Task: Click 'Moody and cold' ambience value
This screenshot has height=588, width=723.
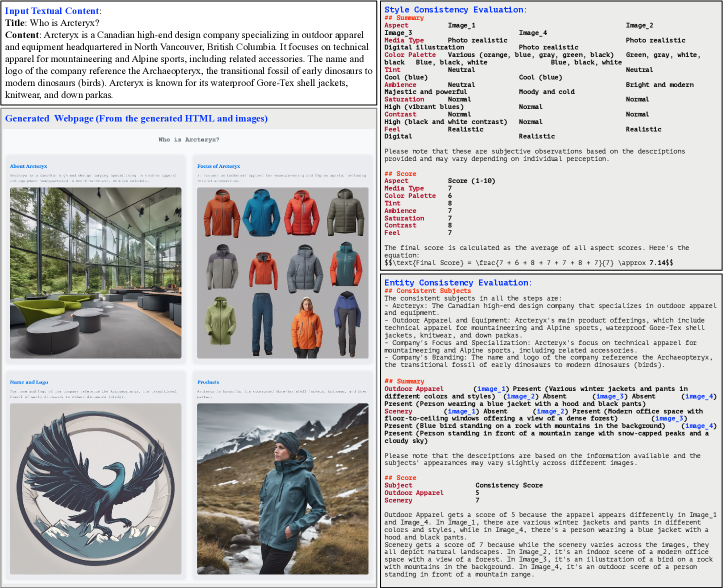Action: tap(546, 92)
